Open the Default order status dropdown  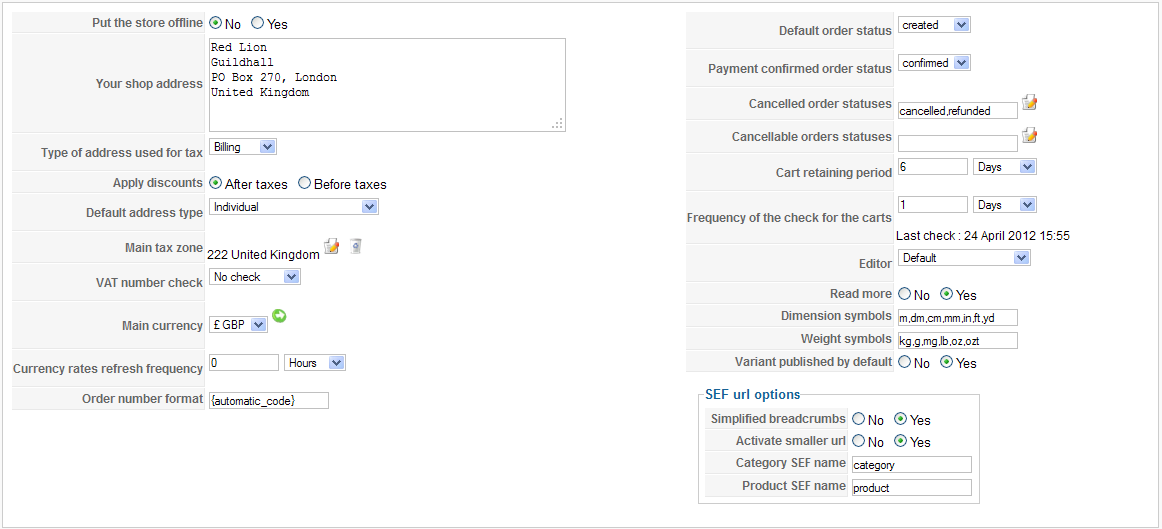pyautogui.click(x=933, y=25)
